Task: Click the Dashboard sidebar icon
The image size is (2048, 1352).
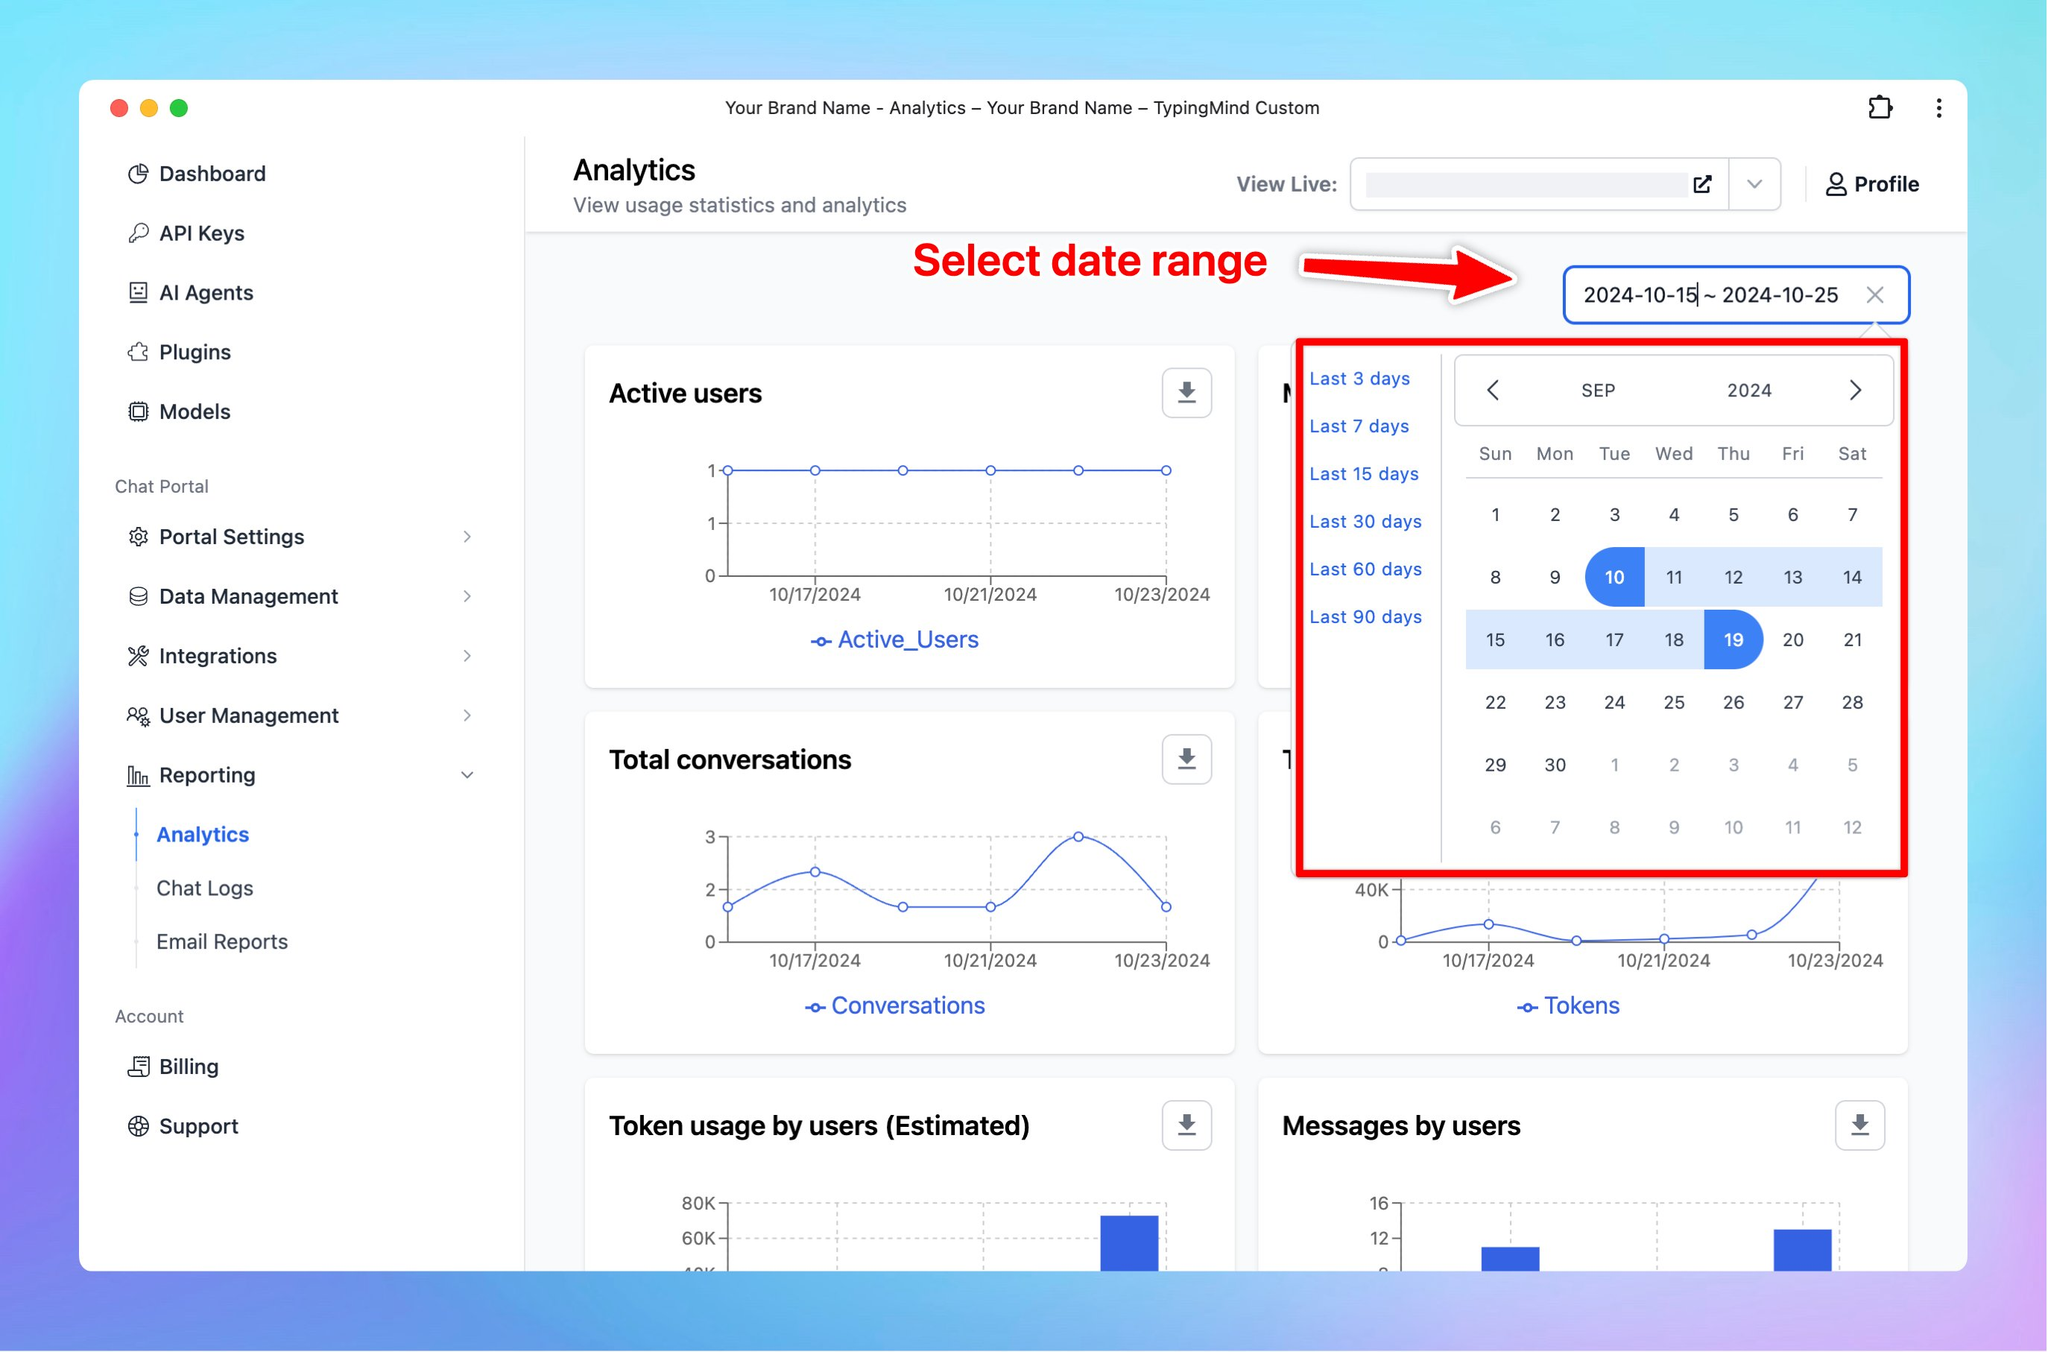Action: 137,174
